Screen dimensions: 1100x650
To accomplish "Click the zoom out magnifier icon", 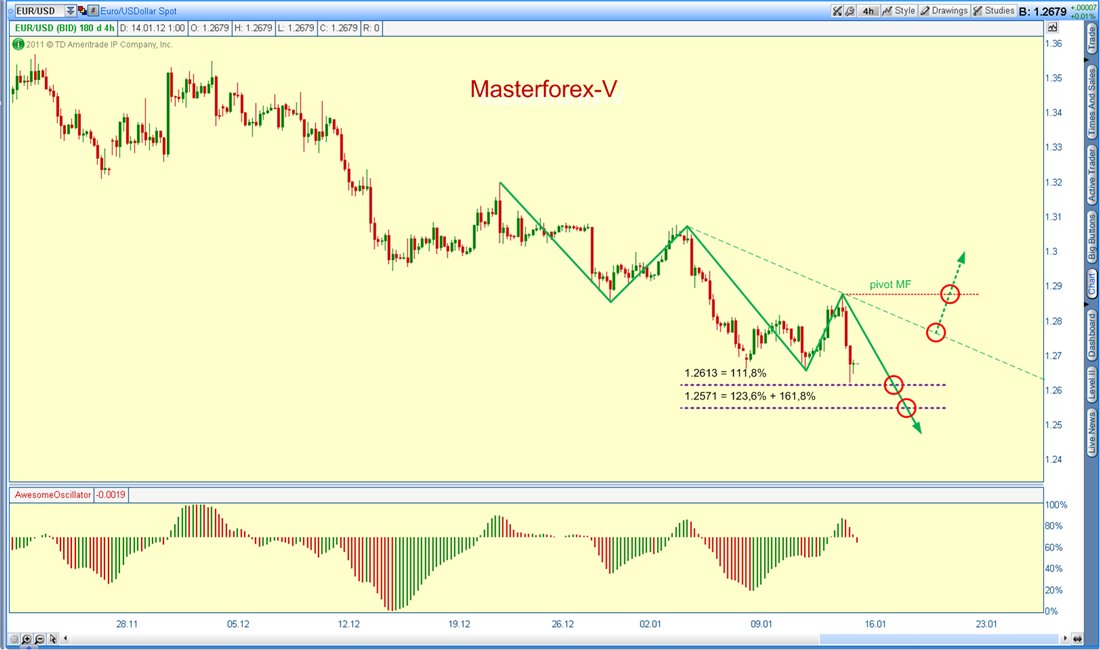I will coord(39,639).
